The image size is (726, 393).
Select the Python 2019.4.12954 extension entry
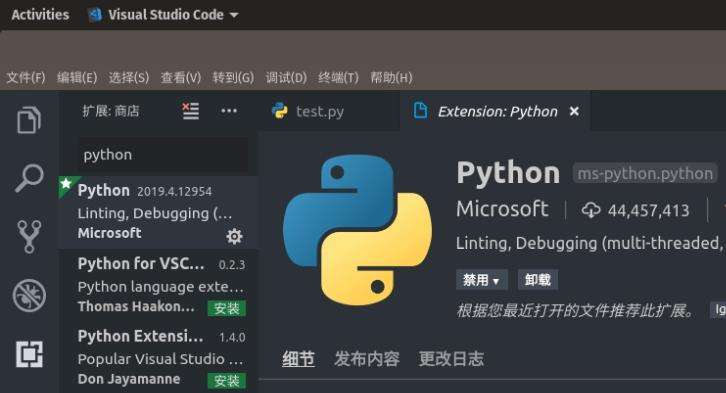coord(158,213)
